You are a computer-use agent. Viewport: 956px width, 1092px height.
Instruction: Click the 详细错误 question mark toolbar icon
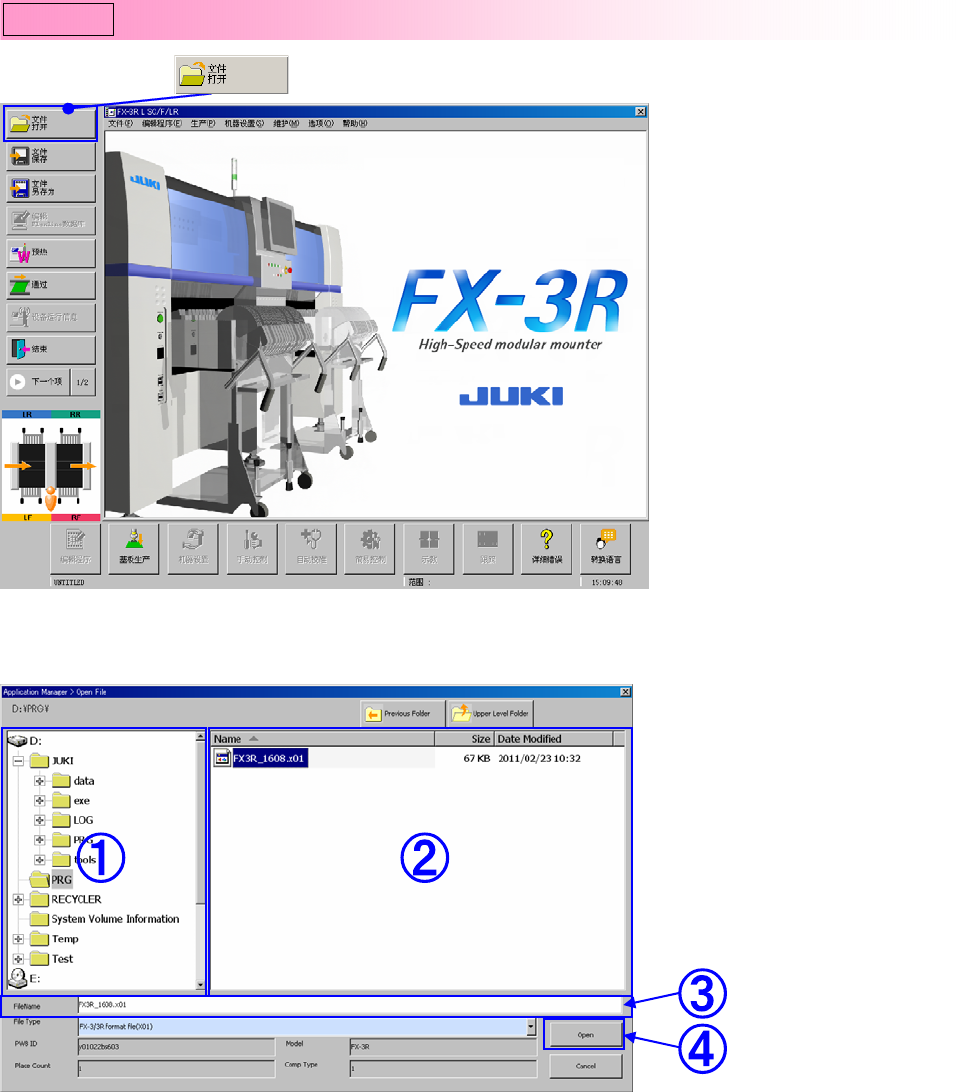point(547,548)
